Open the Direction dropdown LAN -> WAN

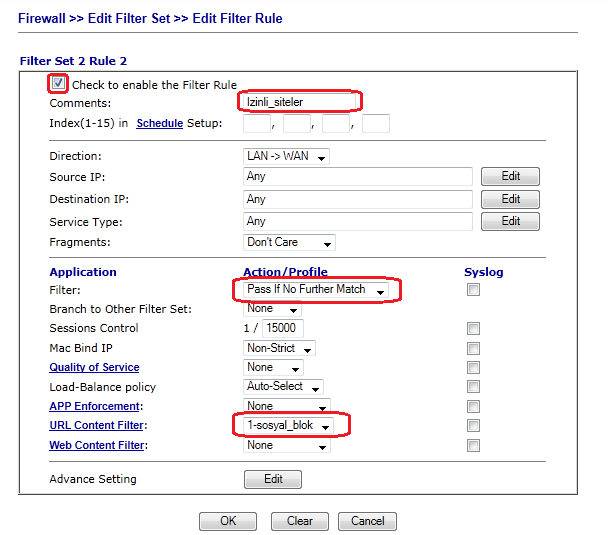(x=287, y=157)
